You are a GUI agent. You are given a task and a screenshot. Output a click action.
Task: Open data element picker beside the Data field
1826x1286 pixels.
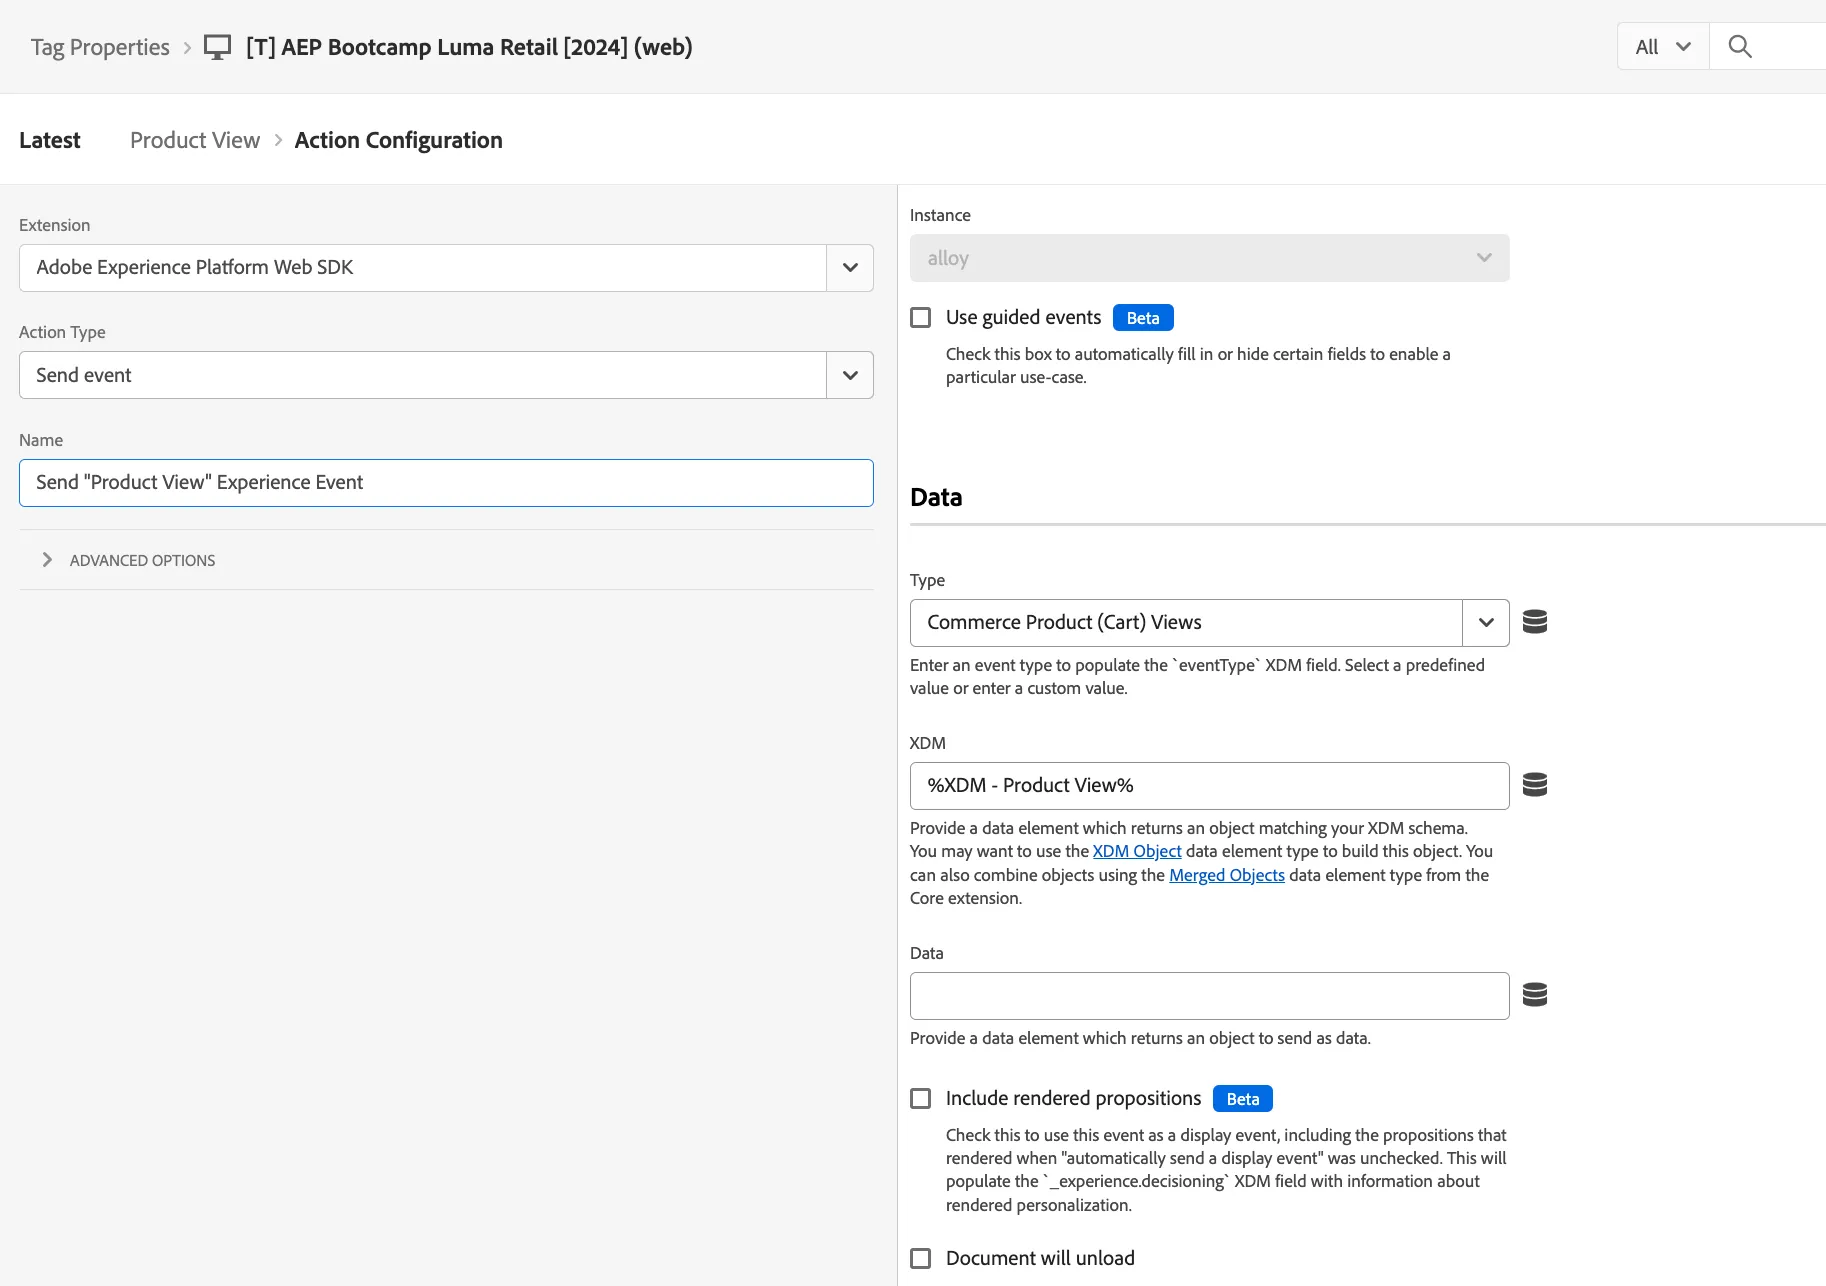[x=1534, y=995]
